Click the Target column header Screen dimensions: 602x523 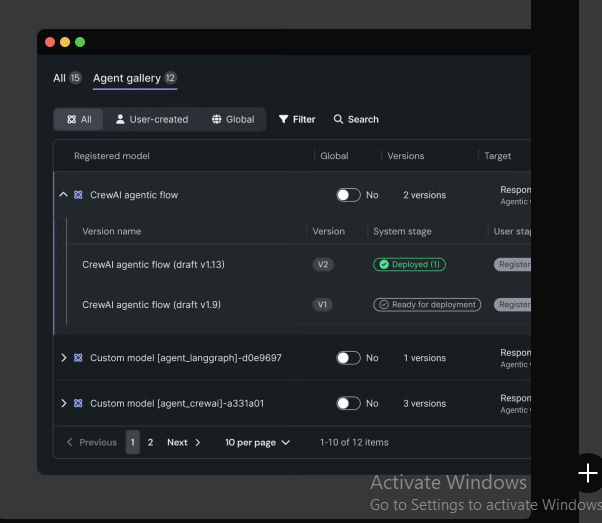(x=498, y=156)
